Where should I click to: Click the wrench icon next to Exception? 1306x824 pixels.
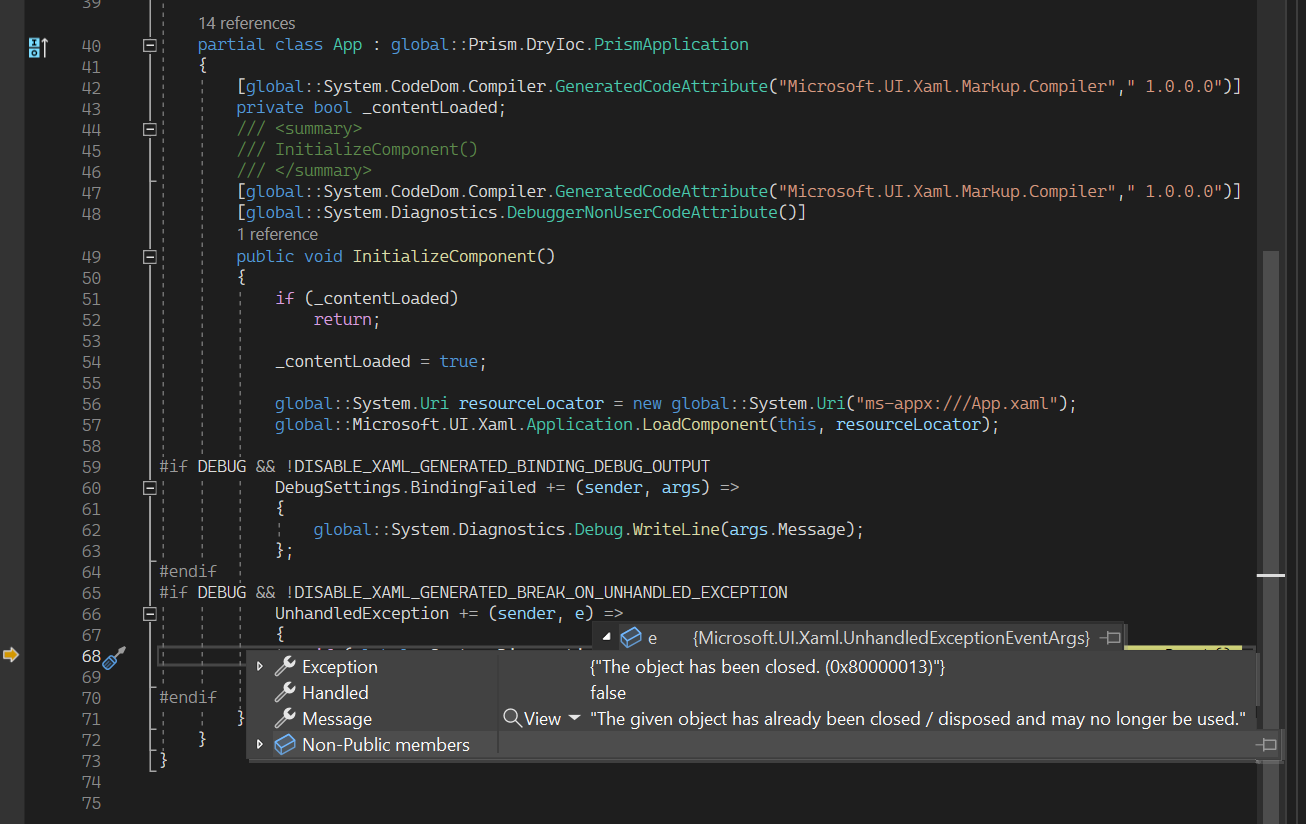[x=285, y=667]
